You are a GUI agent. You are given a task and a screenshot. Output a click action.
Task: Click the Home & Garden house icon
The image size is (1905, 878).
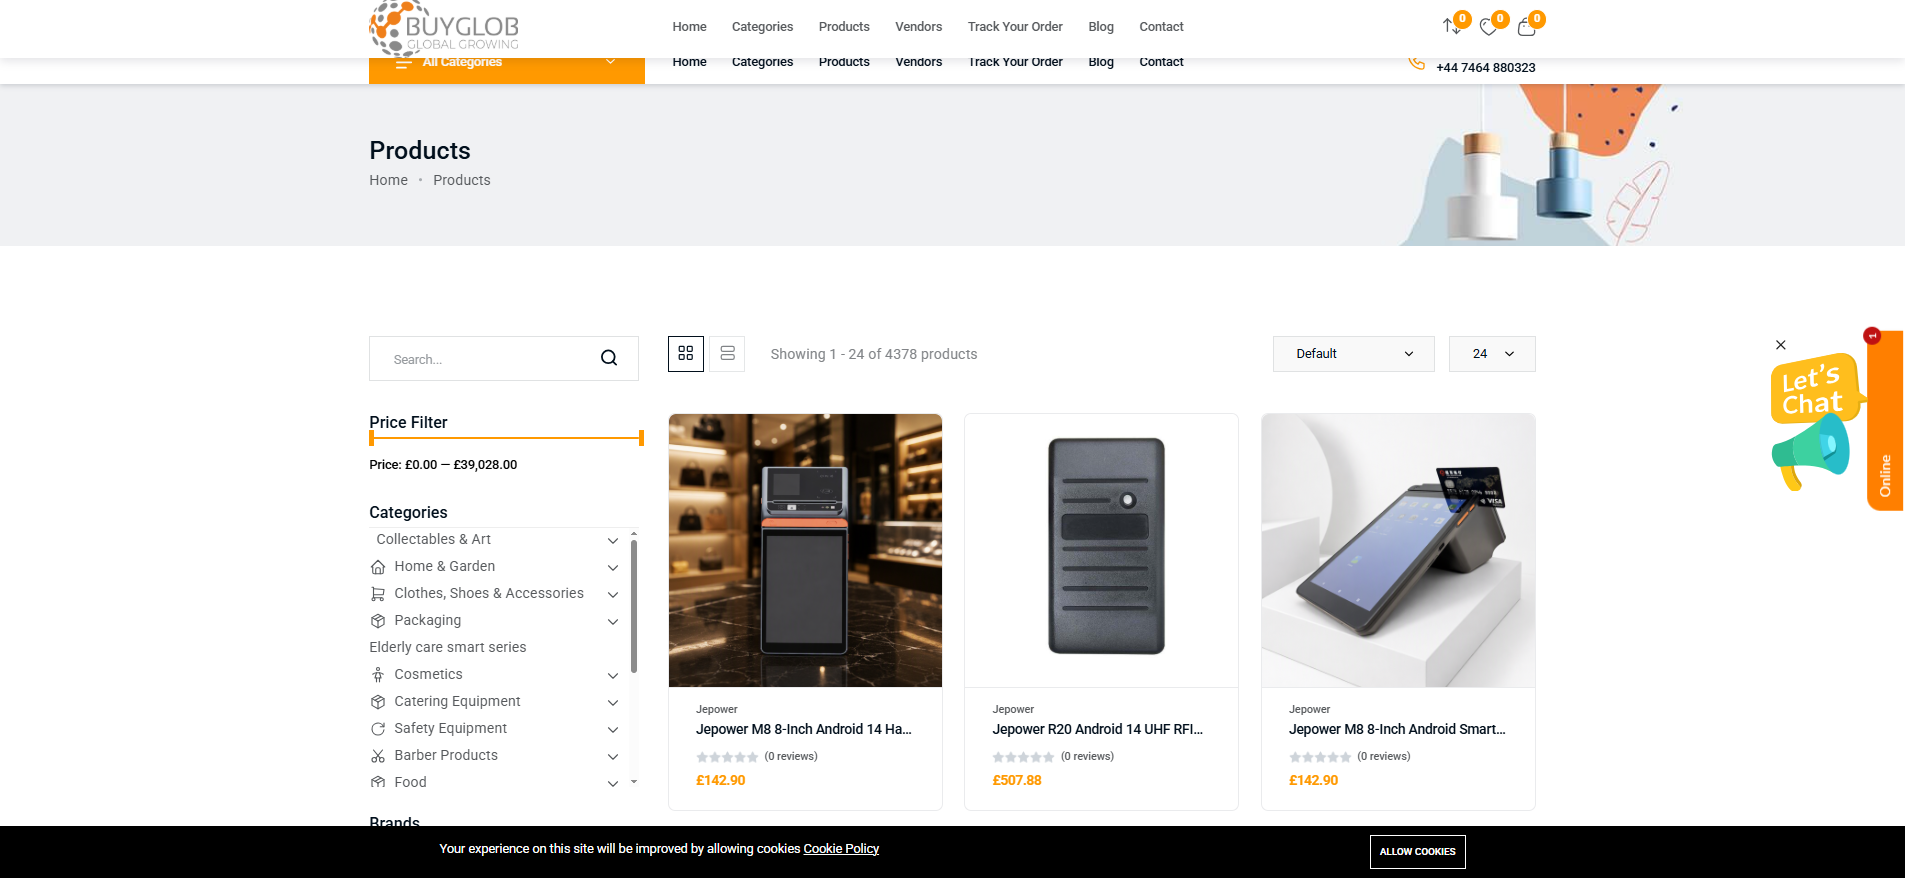(x=378, y=567)
